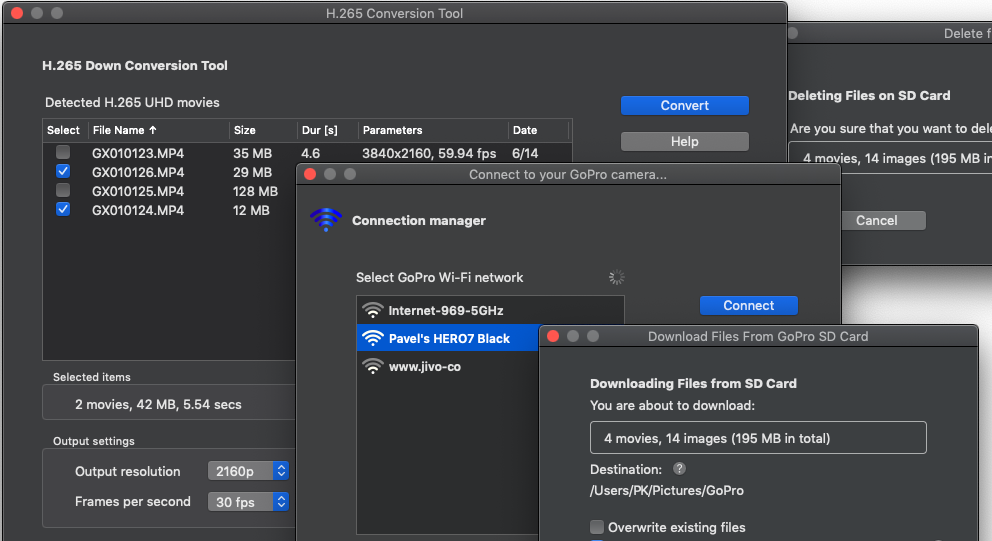Click GX010125.MP4 file name
992x541 pixels.
[x=138, y=191]
